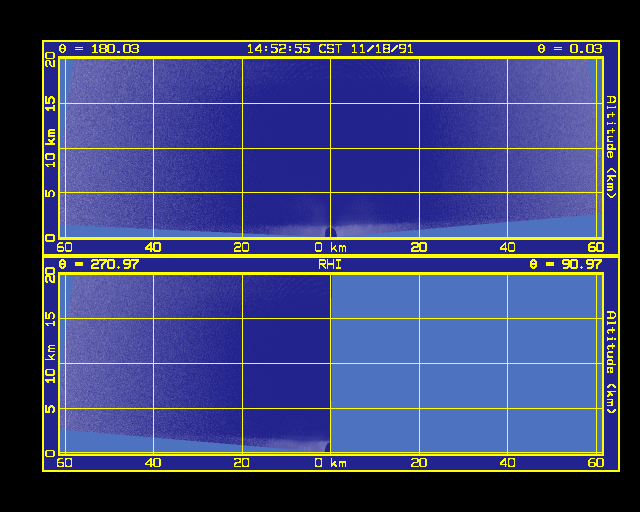Click the θ = 180.03 label
The image size is (640, 512).
[99, 49]
